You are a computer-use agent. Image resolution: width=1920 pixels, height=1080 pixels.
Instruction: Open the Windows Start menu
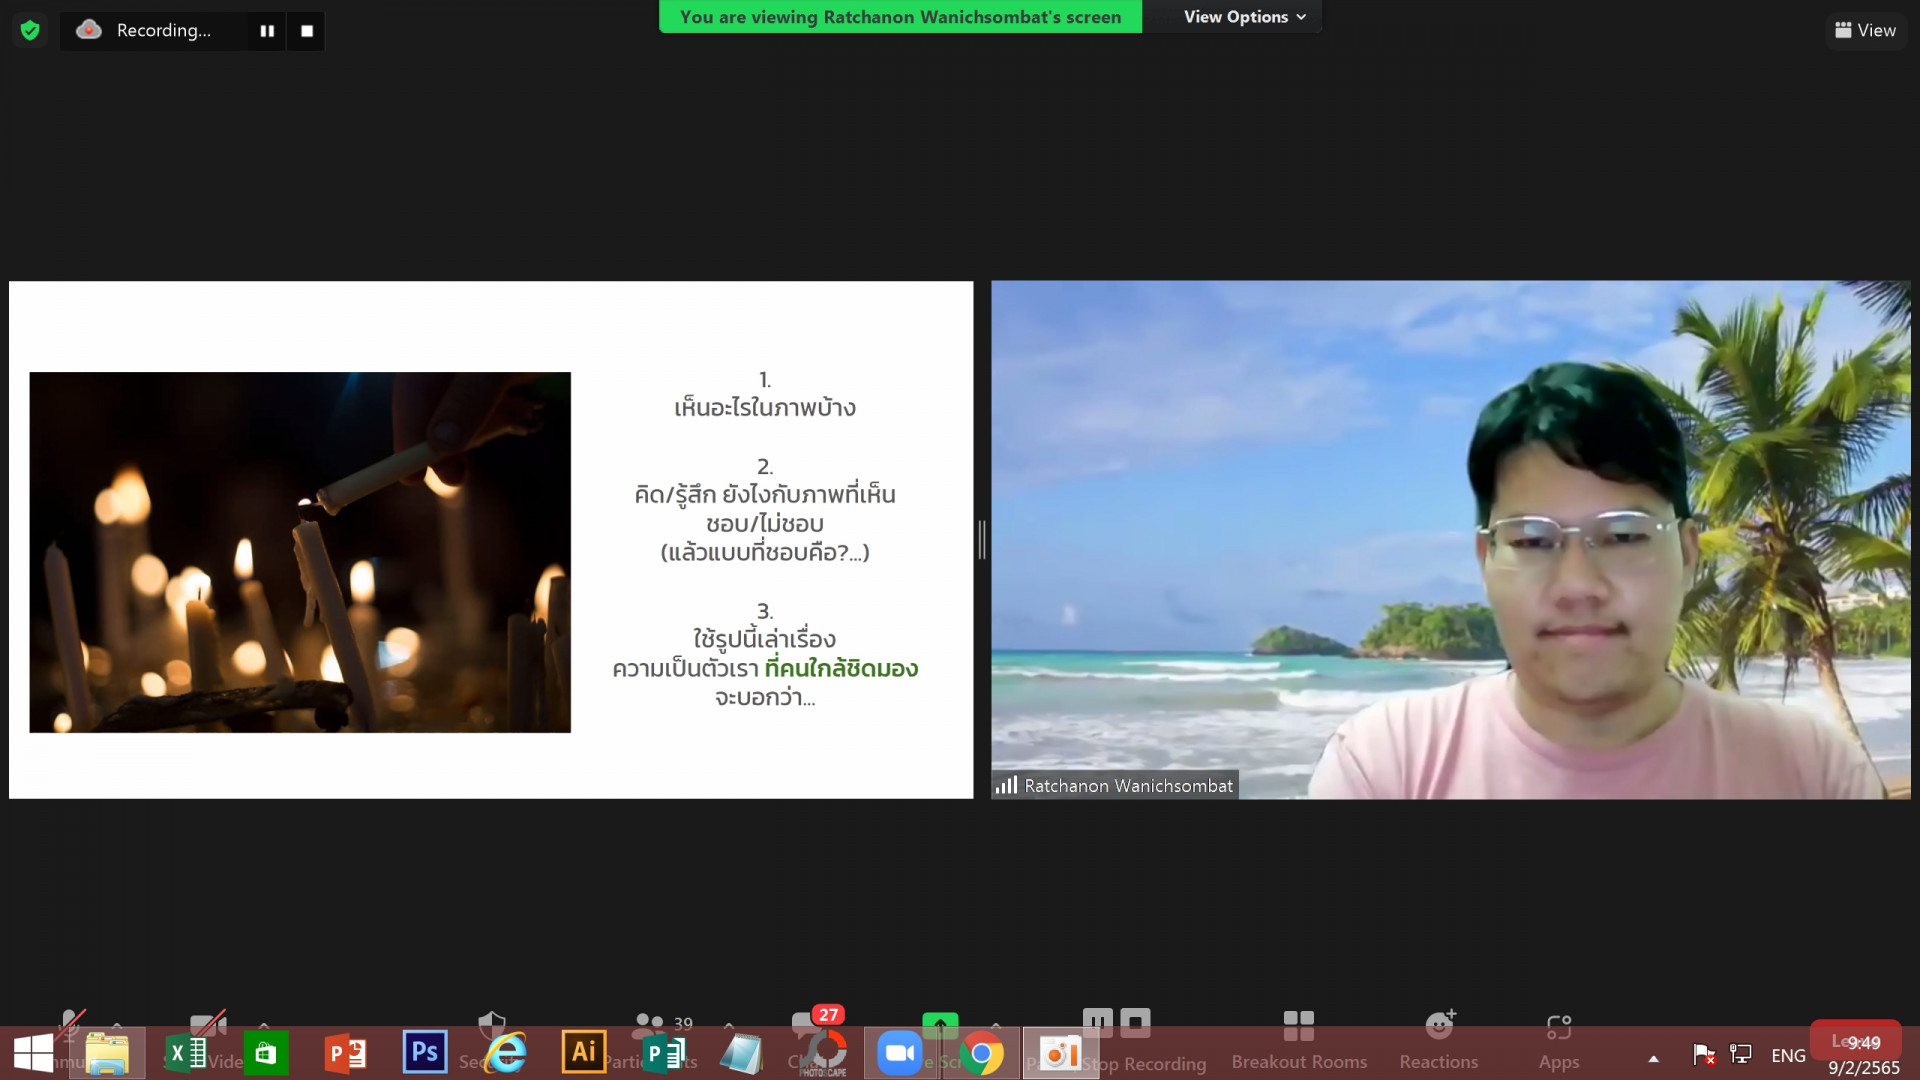click(x=34, y=1054)
